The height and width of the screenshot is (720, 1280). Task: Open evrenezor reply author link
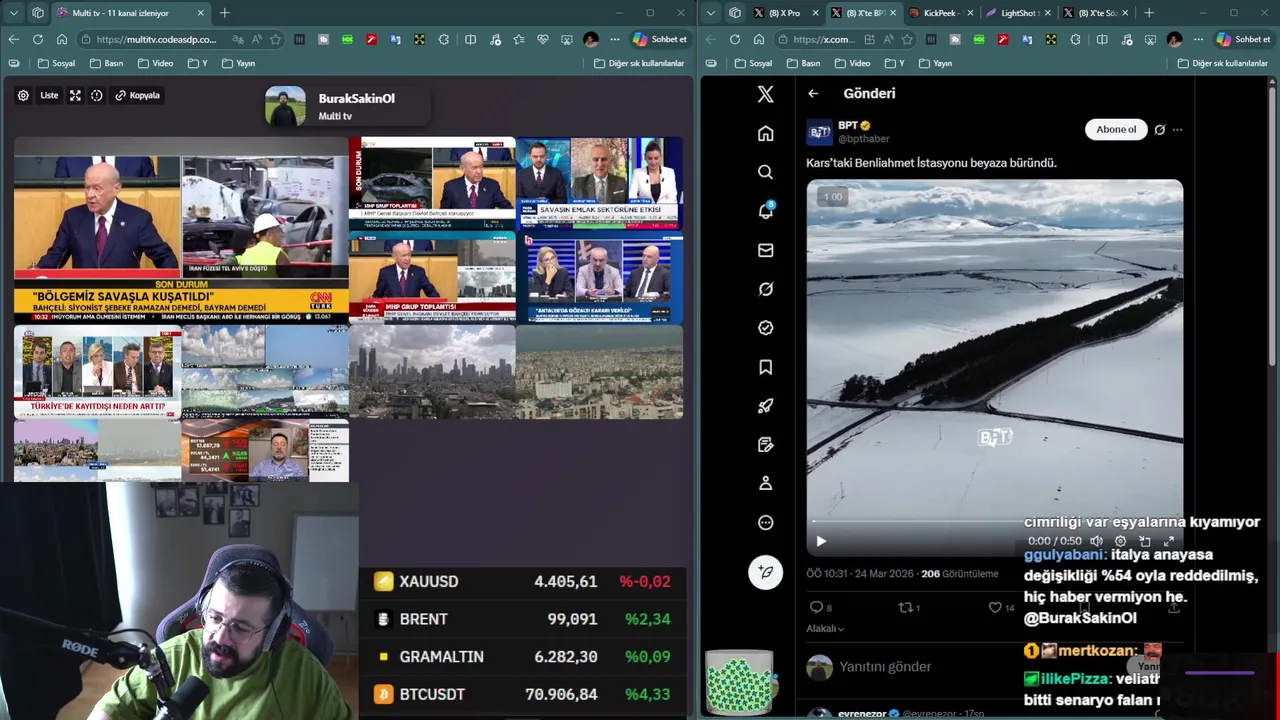(861, 713)
